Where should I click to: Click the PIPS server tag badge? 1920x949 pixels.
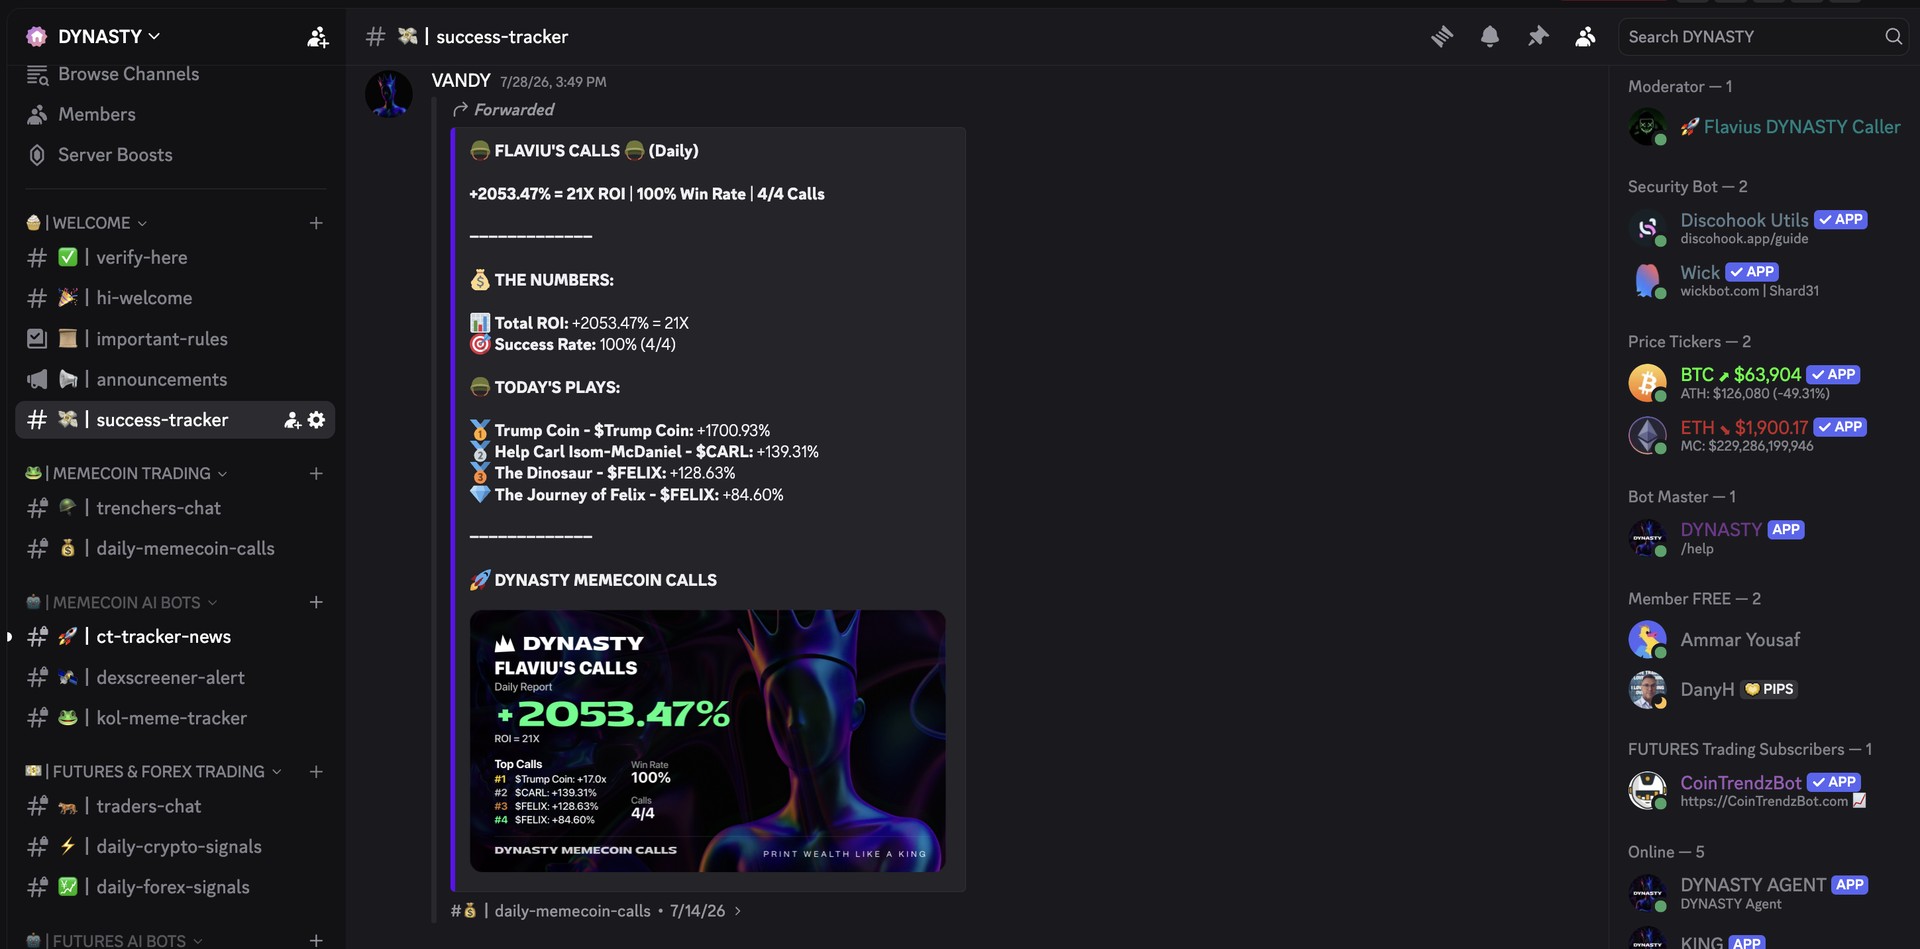pyautogui.click(x=1769, y=689)
